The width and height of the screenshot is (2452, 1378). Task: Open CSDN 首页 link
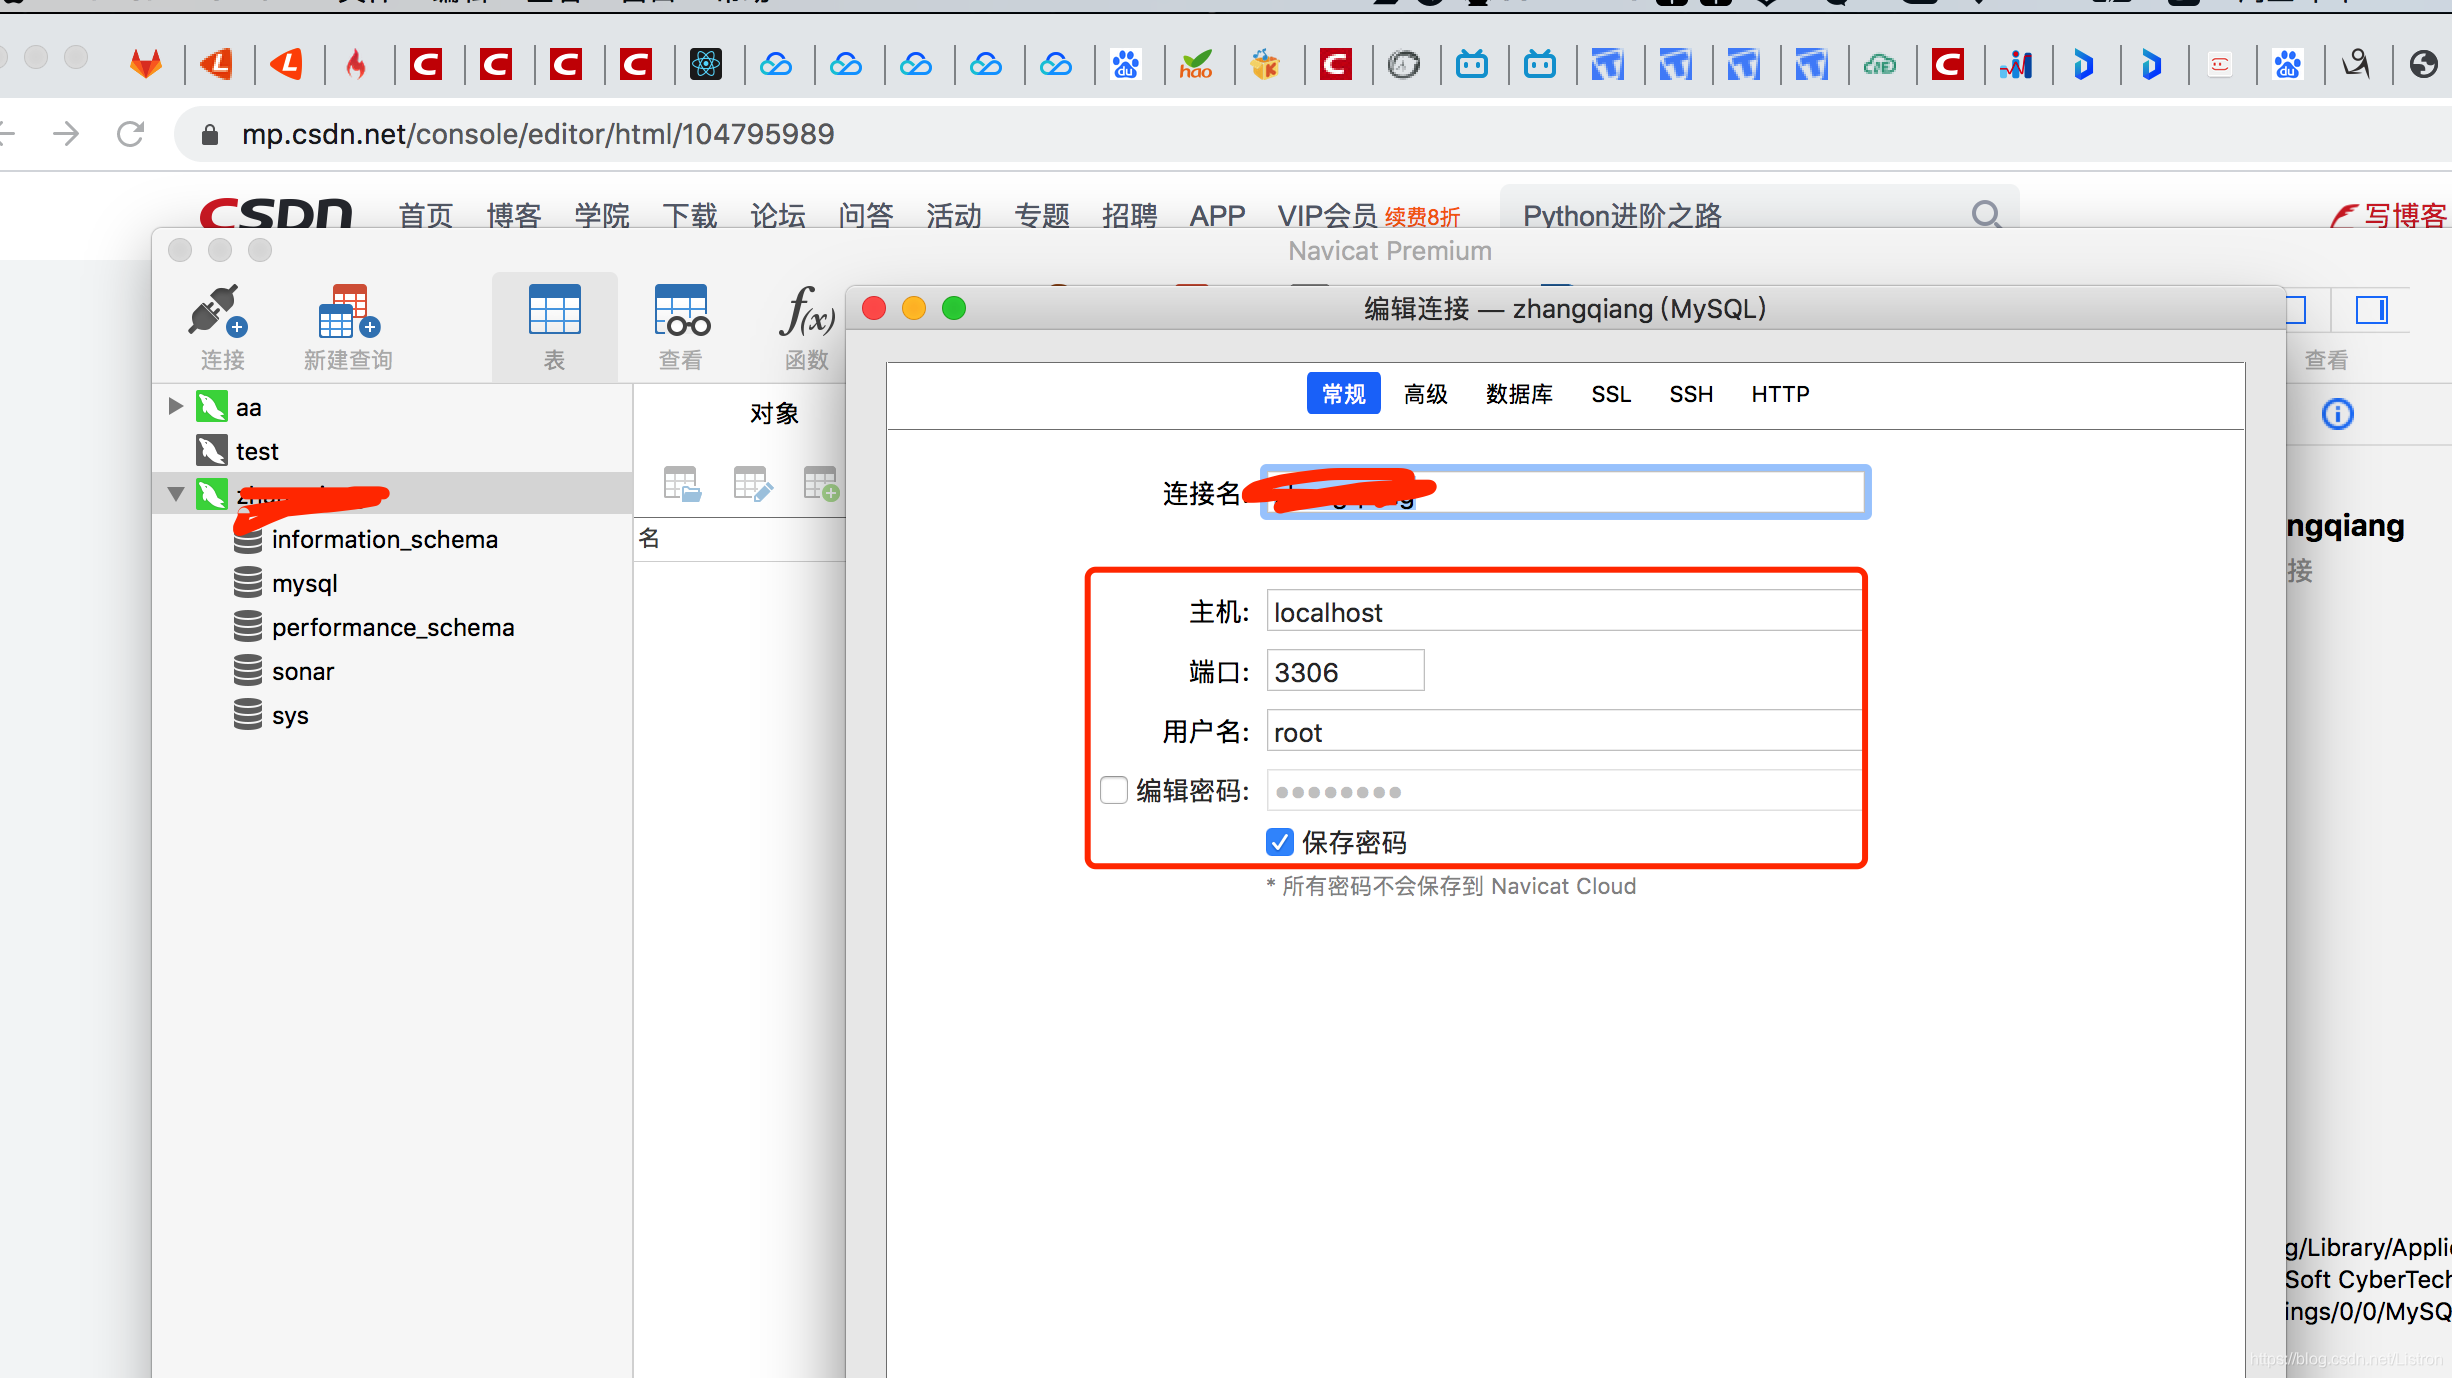coord(426,215)
